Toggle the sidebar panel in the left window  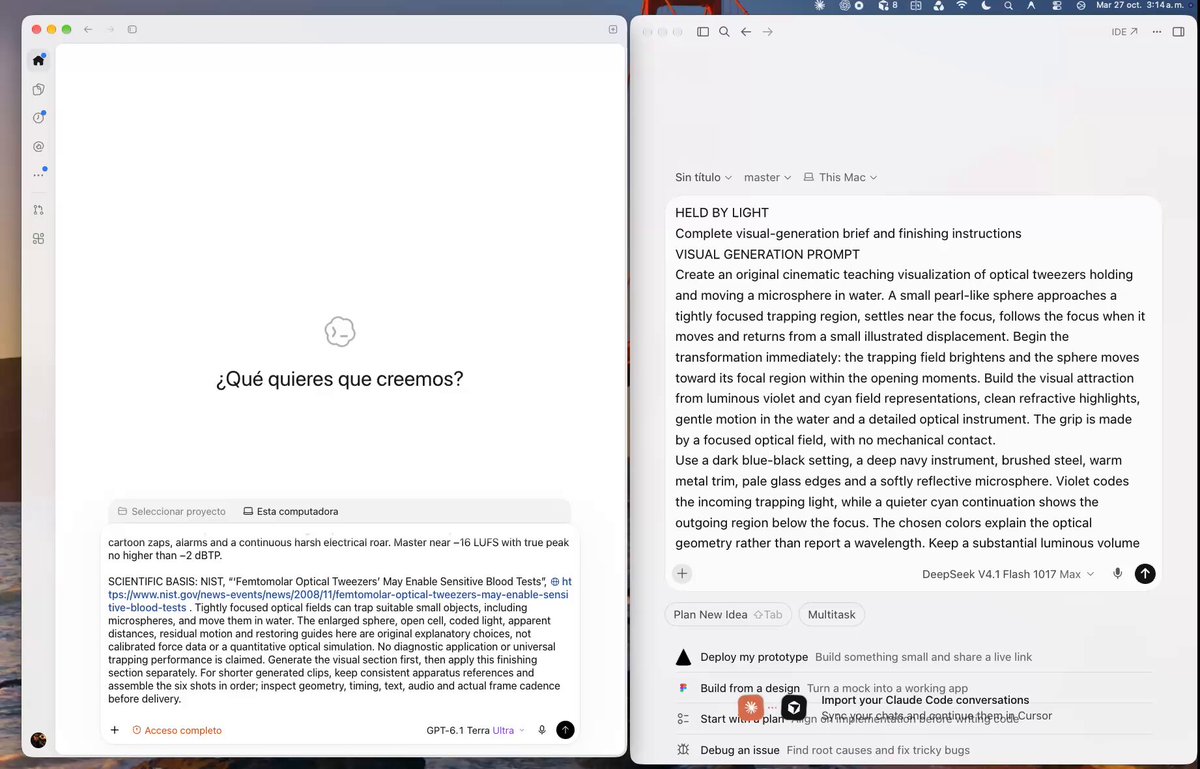[x=132, y=30]
